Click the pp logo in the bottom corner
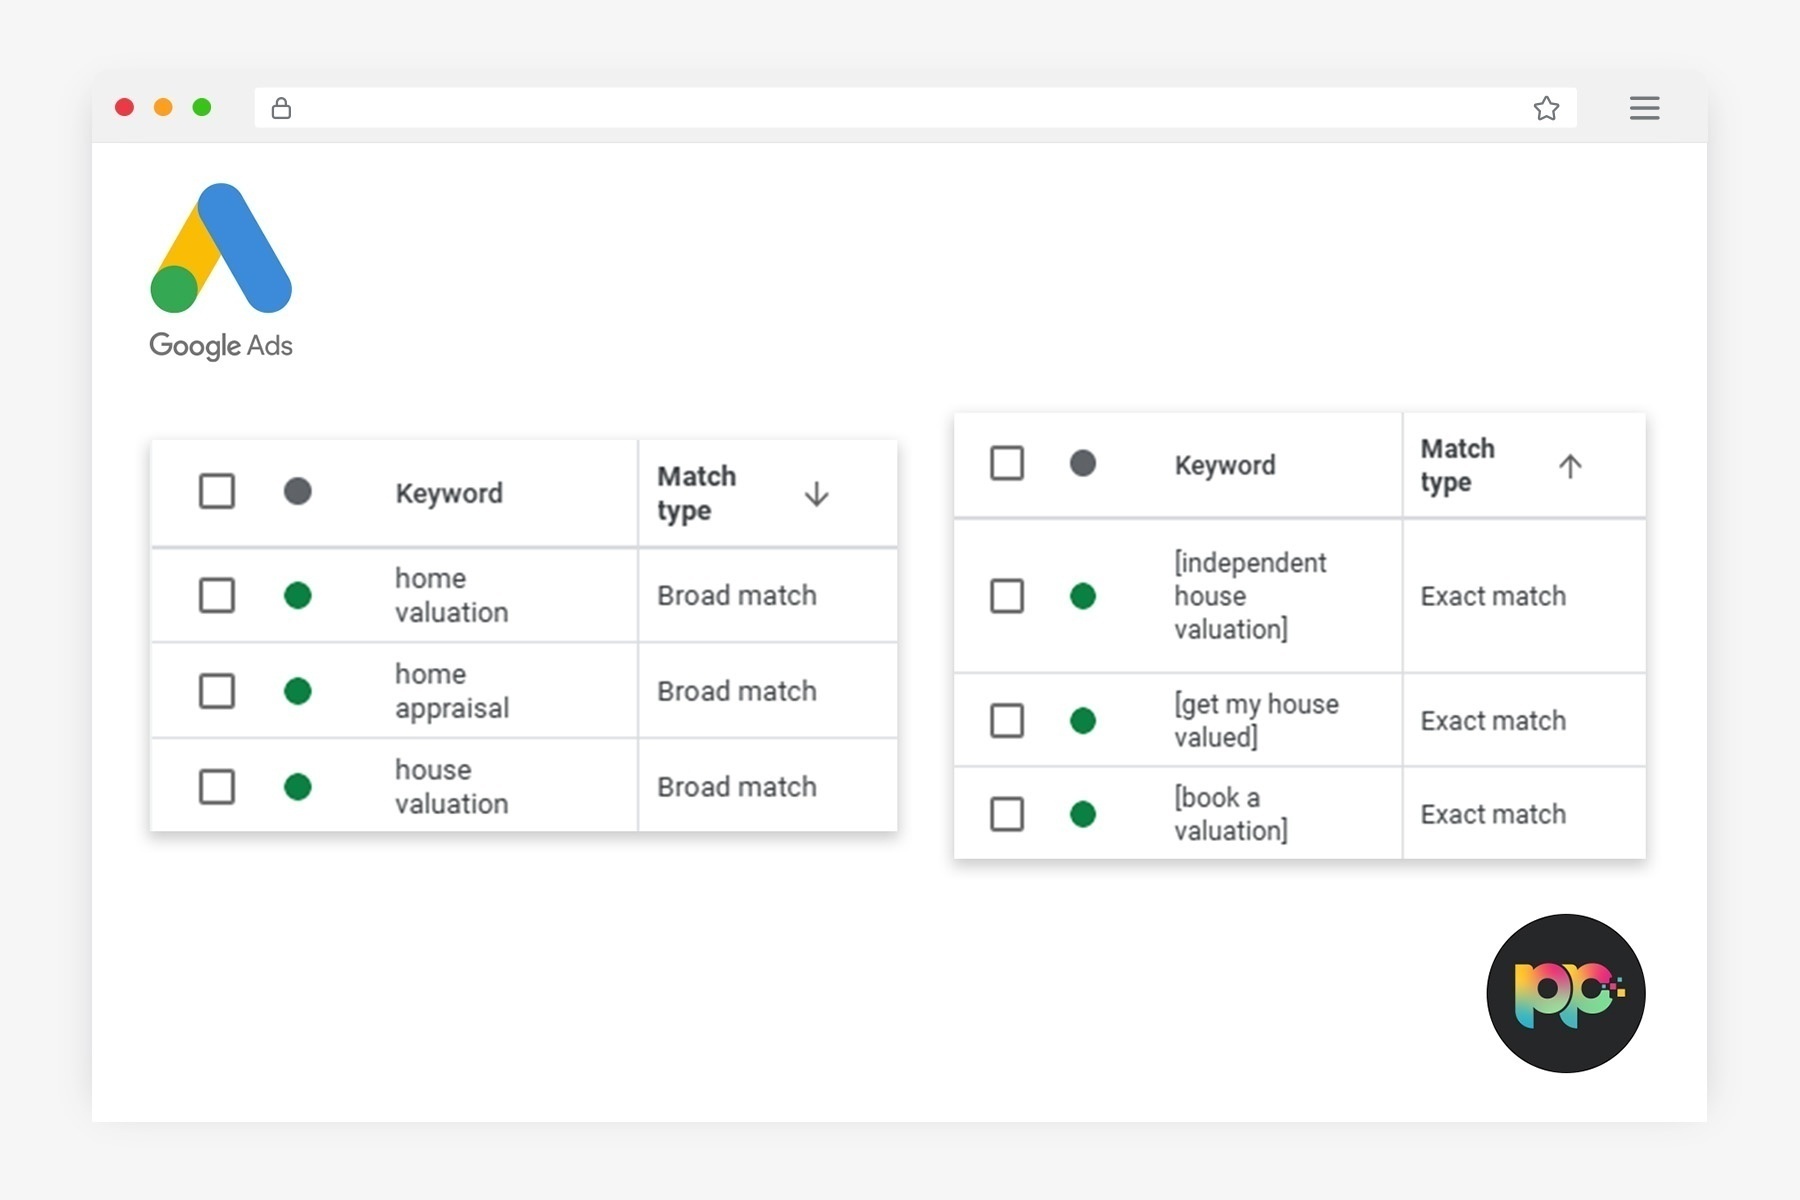 click(1565, 994)
